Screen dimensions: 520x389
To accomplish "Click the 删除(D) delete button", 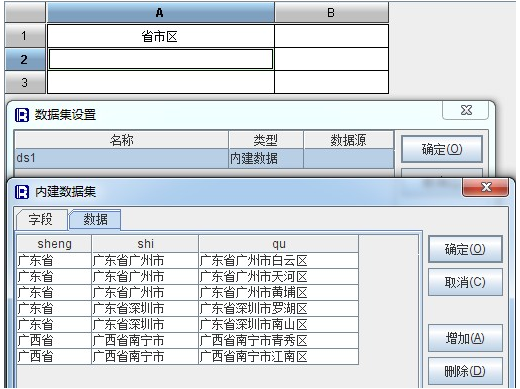I will pos(465,371).
